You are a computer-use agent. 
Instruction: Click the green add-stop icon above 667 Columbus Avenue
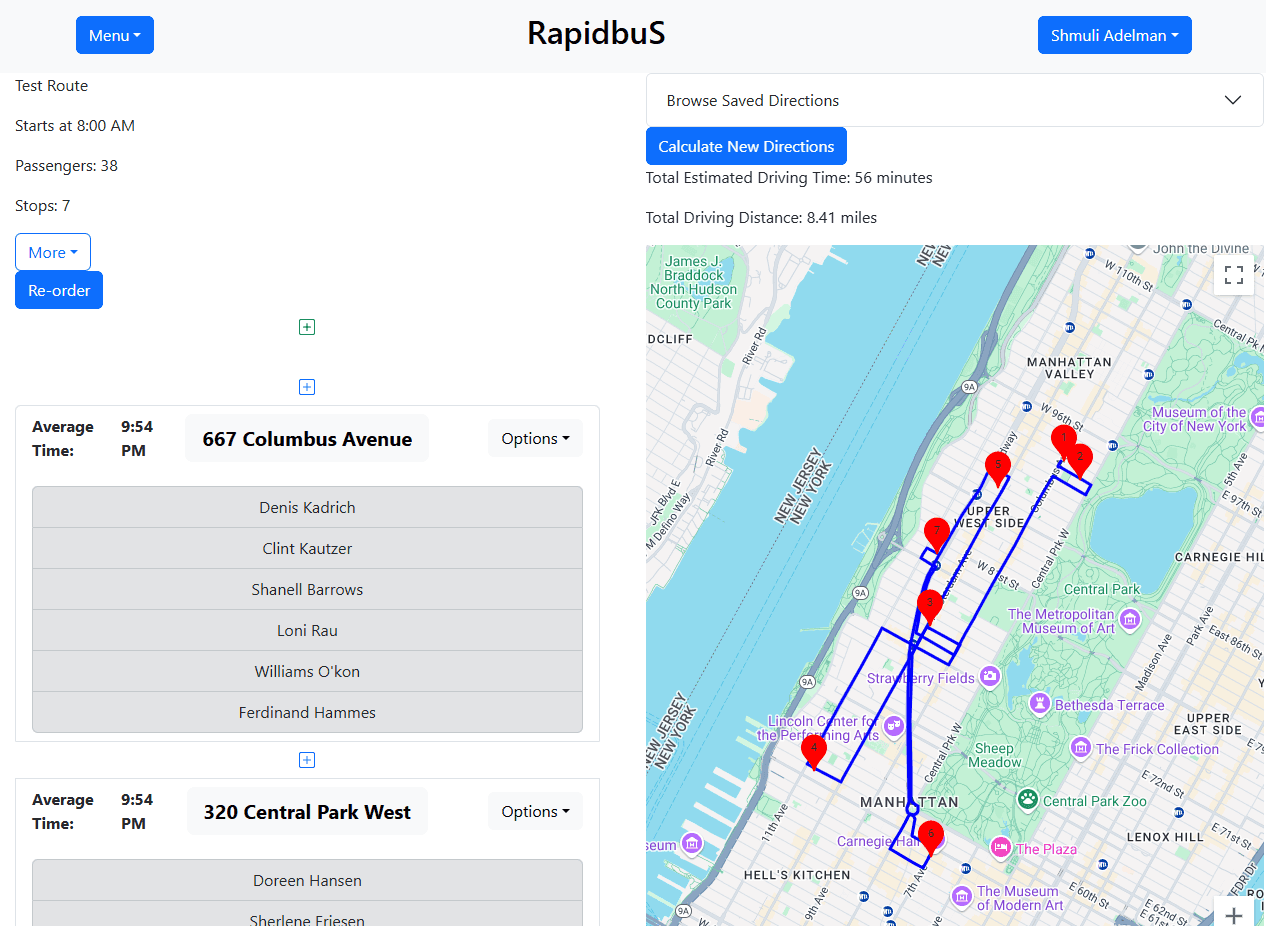pyautogui.click(x=307, y=326)
